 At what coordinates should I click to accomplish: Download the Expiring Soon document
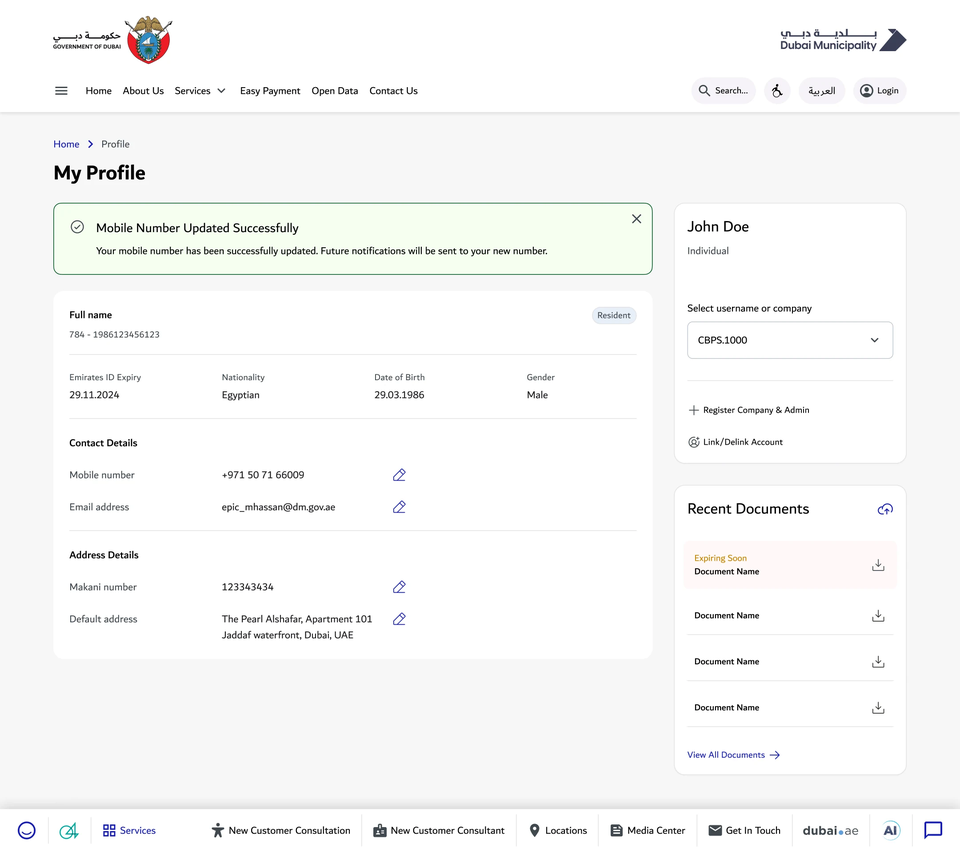[878, 565]
